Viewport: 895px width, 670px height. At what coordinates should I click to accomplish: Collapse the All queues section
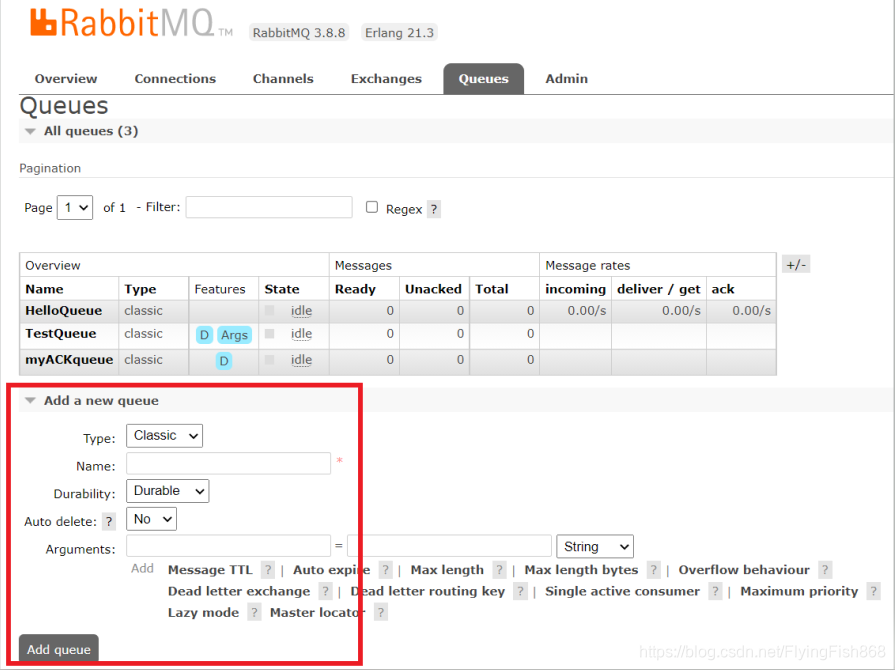click(x=91, y=131)
